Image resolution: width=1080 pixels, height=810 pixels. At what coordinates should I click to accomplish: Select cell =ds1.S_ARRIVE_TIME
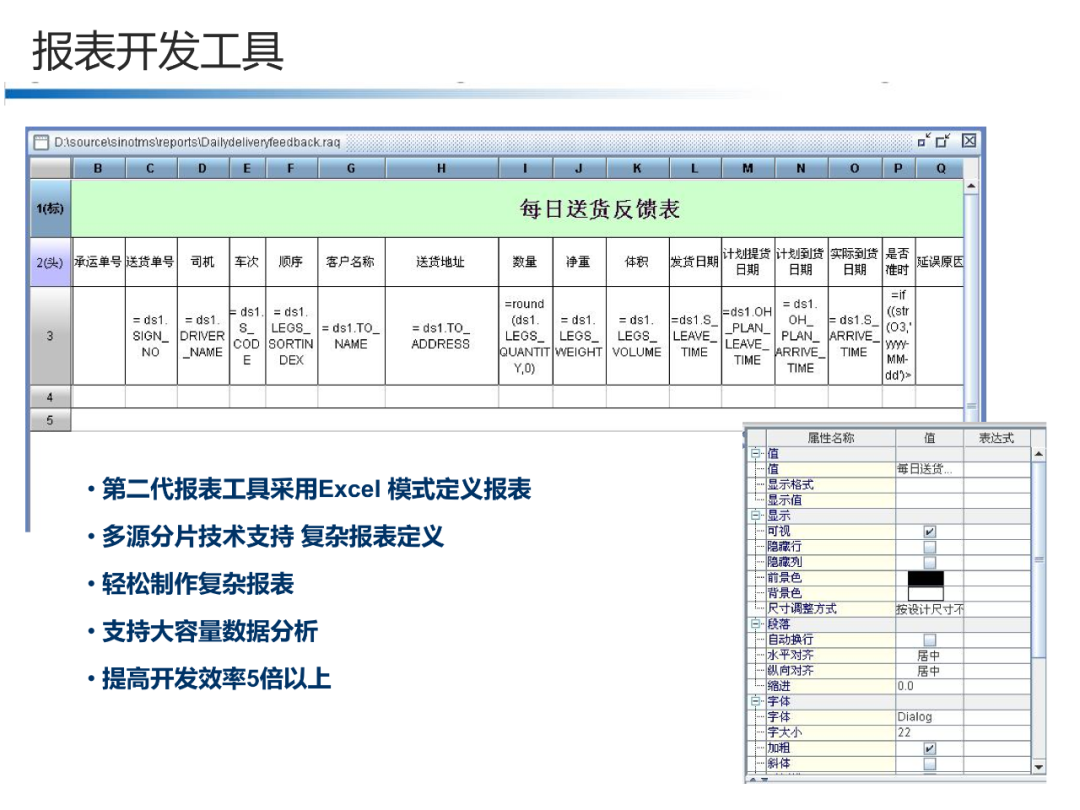tap(855, 336)
